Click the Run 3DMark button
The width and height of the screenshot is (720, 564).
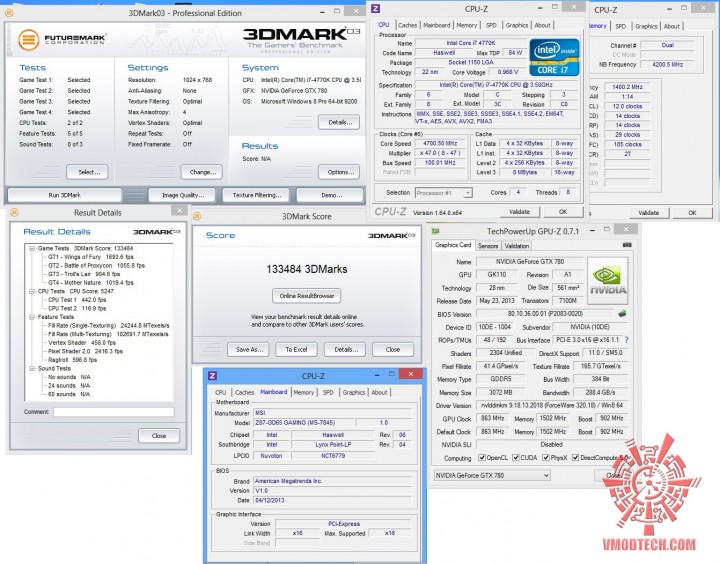[64, 195]
